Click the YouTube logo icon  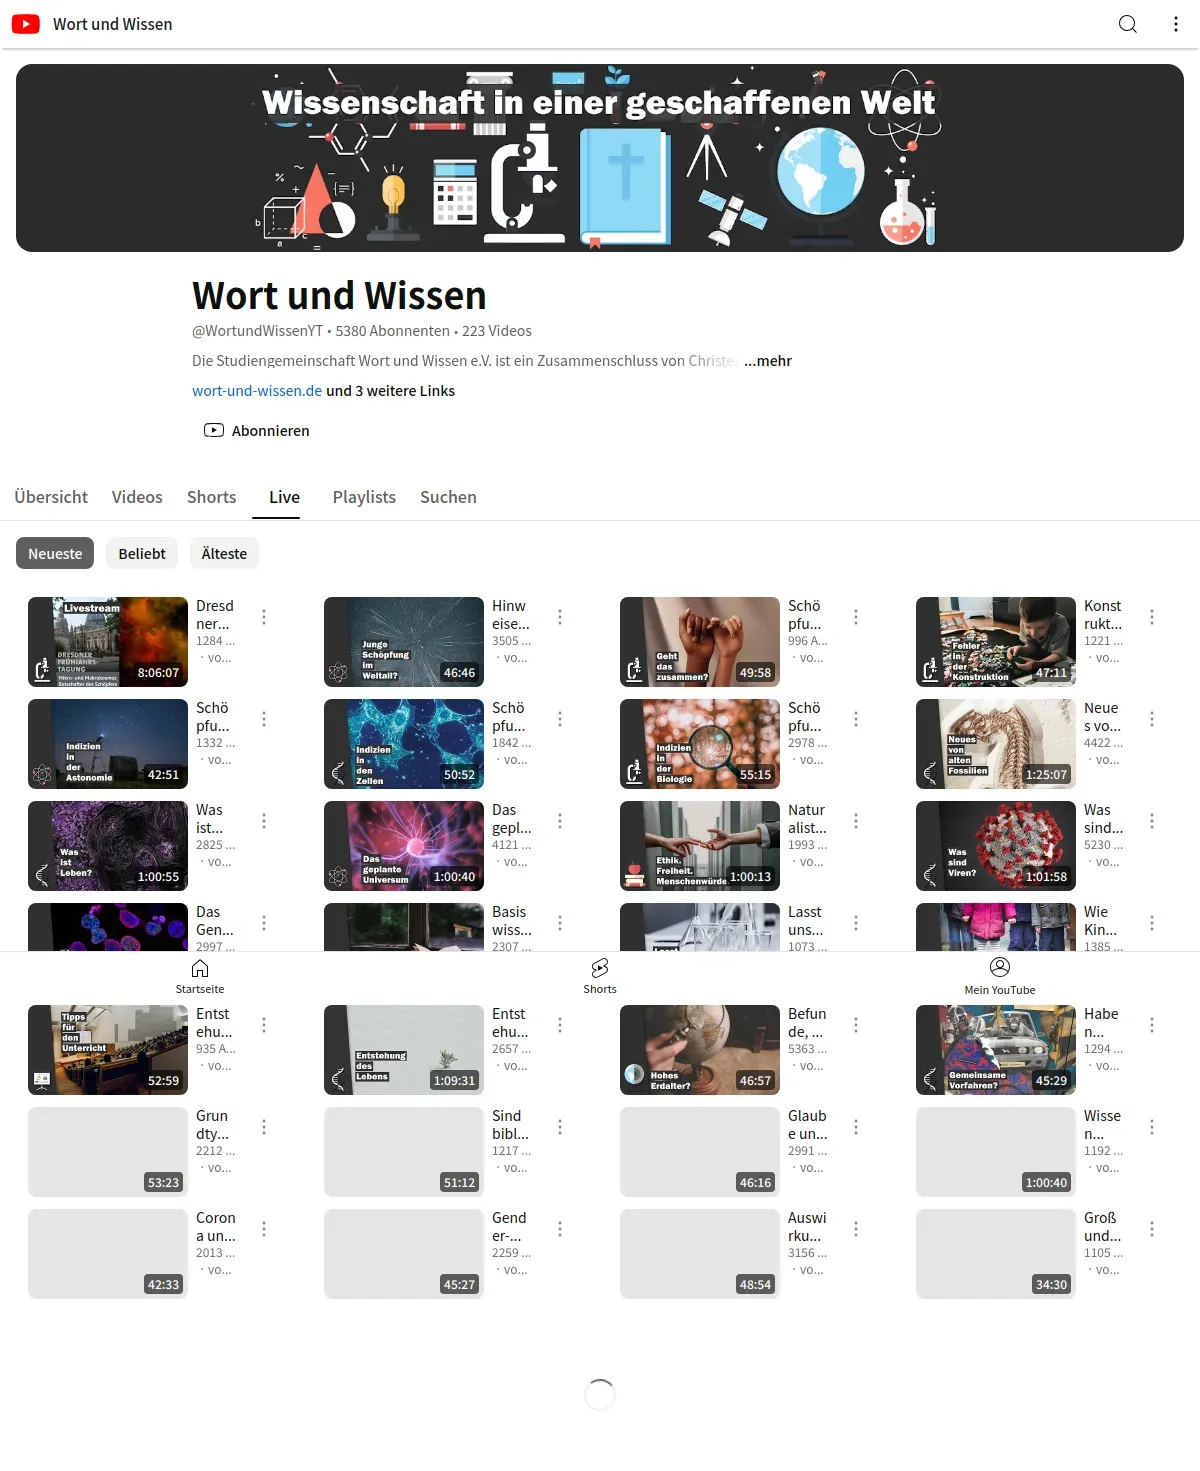click(x=25, y=24)
